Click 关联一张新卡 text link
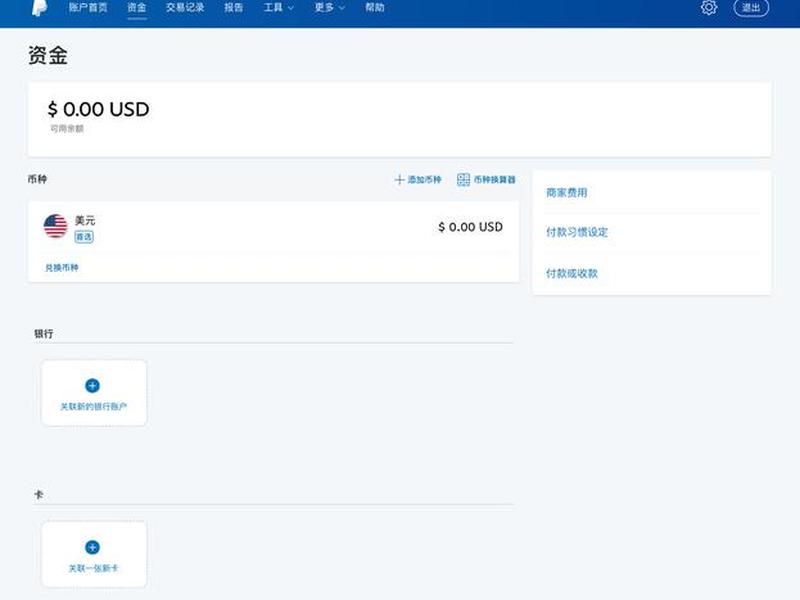Image resolution: width=800 pixels, height=600 pixels. click(93, 568)
